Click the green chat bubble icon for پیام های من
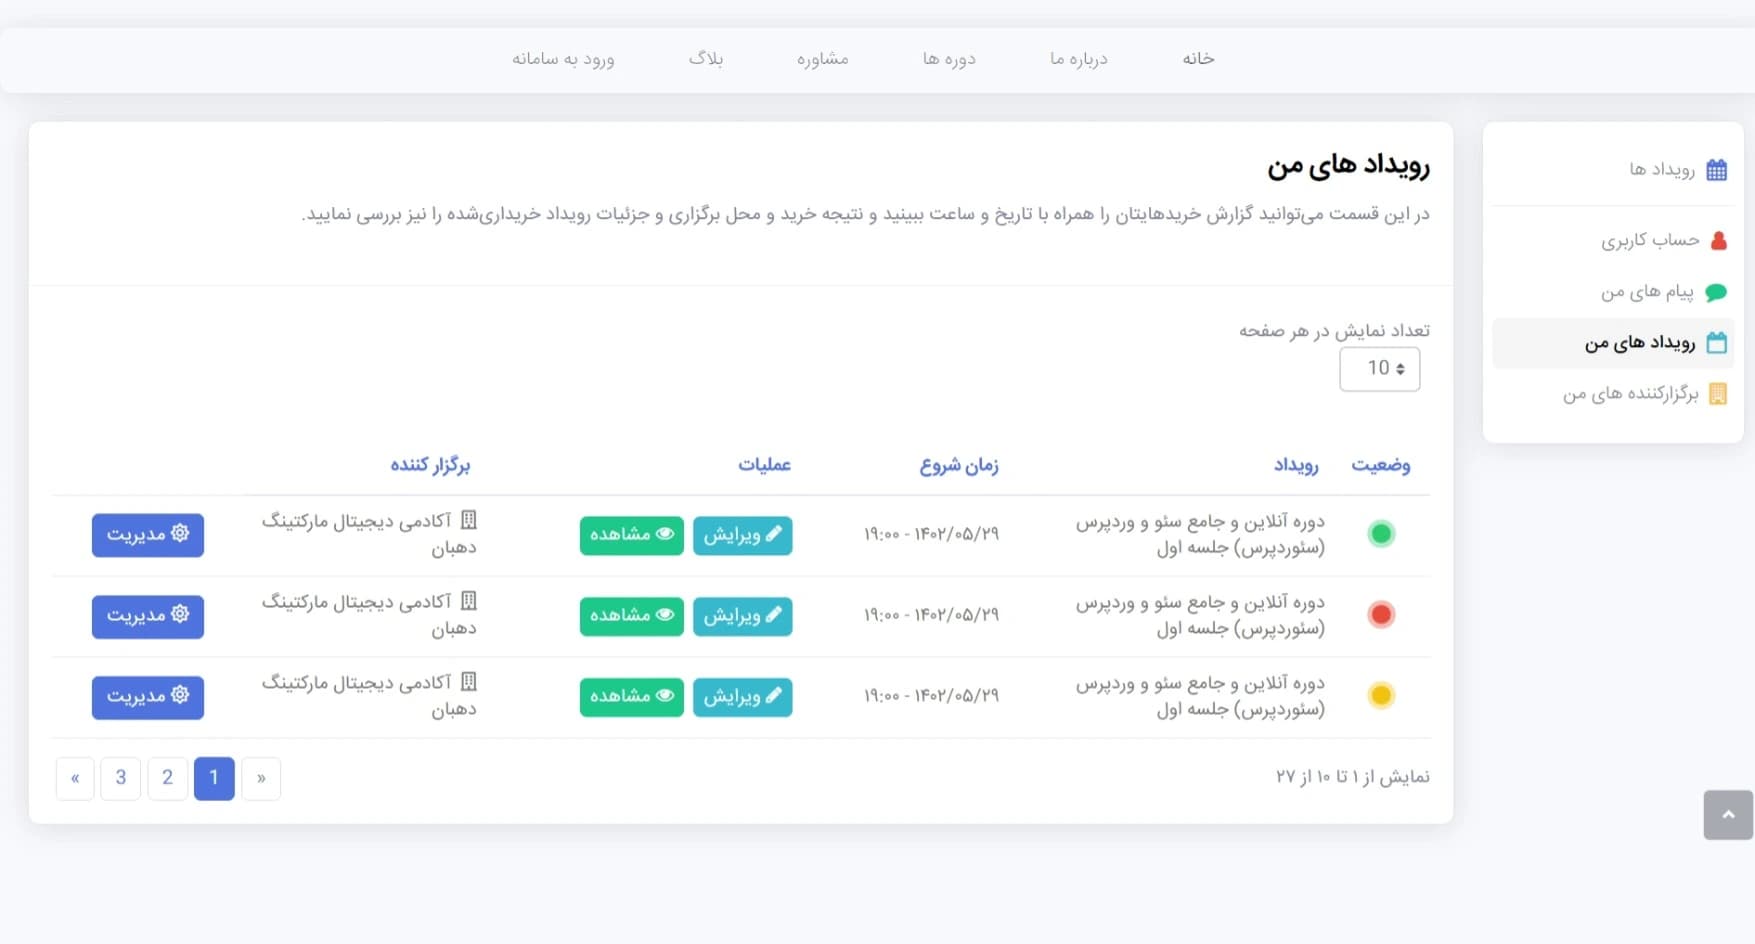This screenshot has height=944, width=1755. click(x=1716, y=292)
